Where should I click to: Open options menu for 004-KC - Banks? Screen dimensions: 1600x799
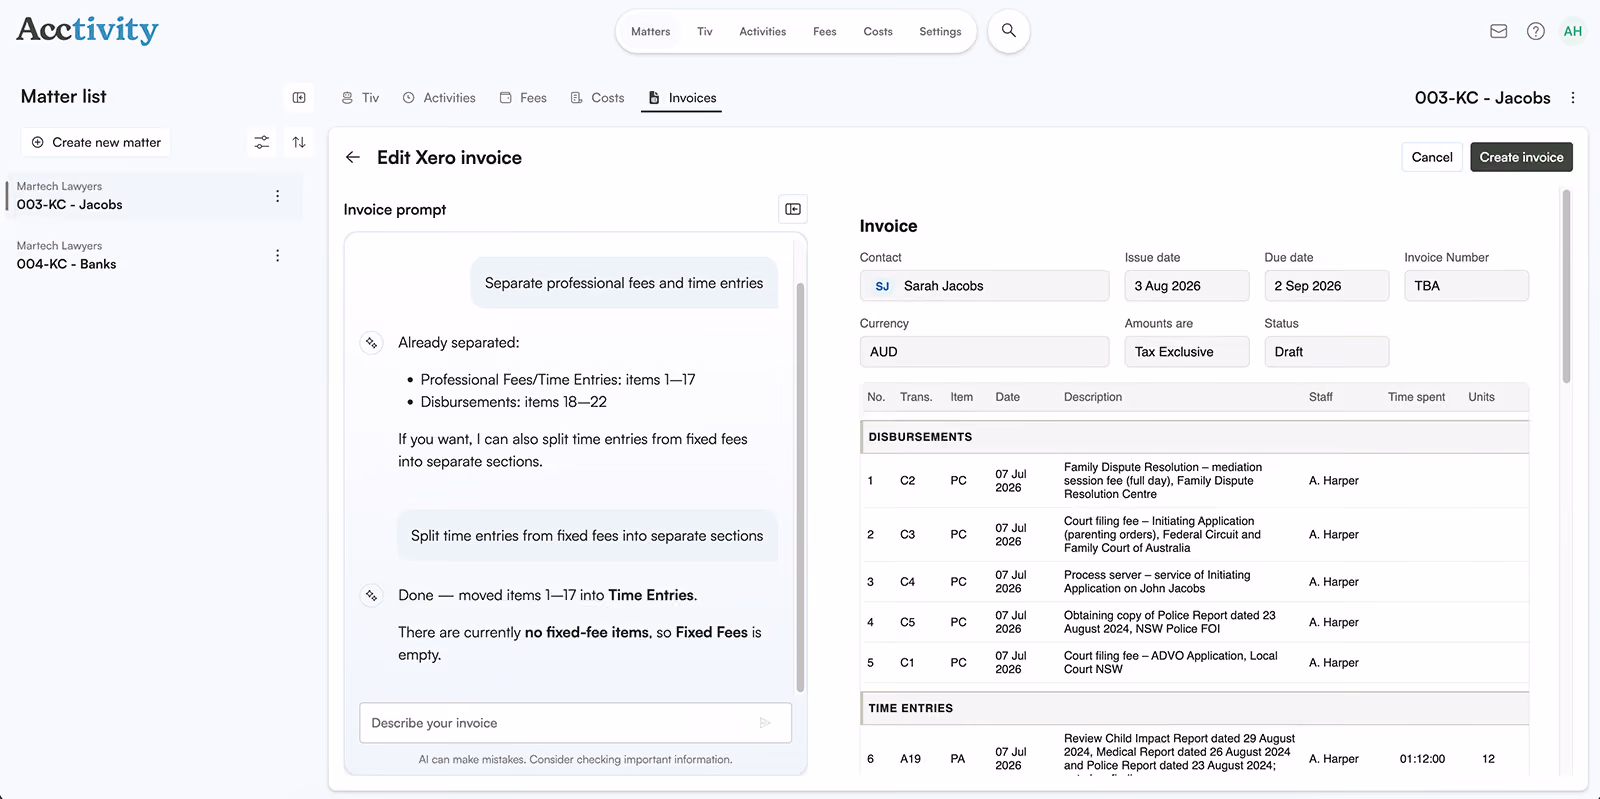(277, 255)
